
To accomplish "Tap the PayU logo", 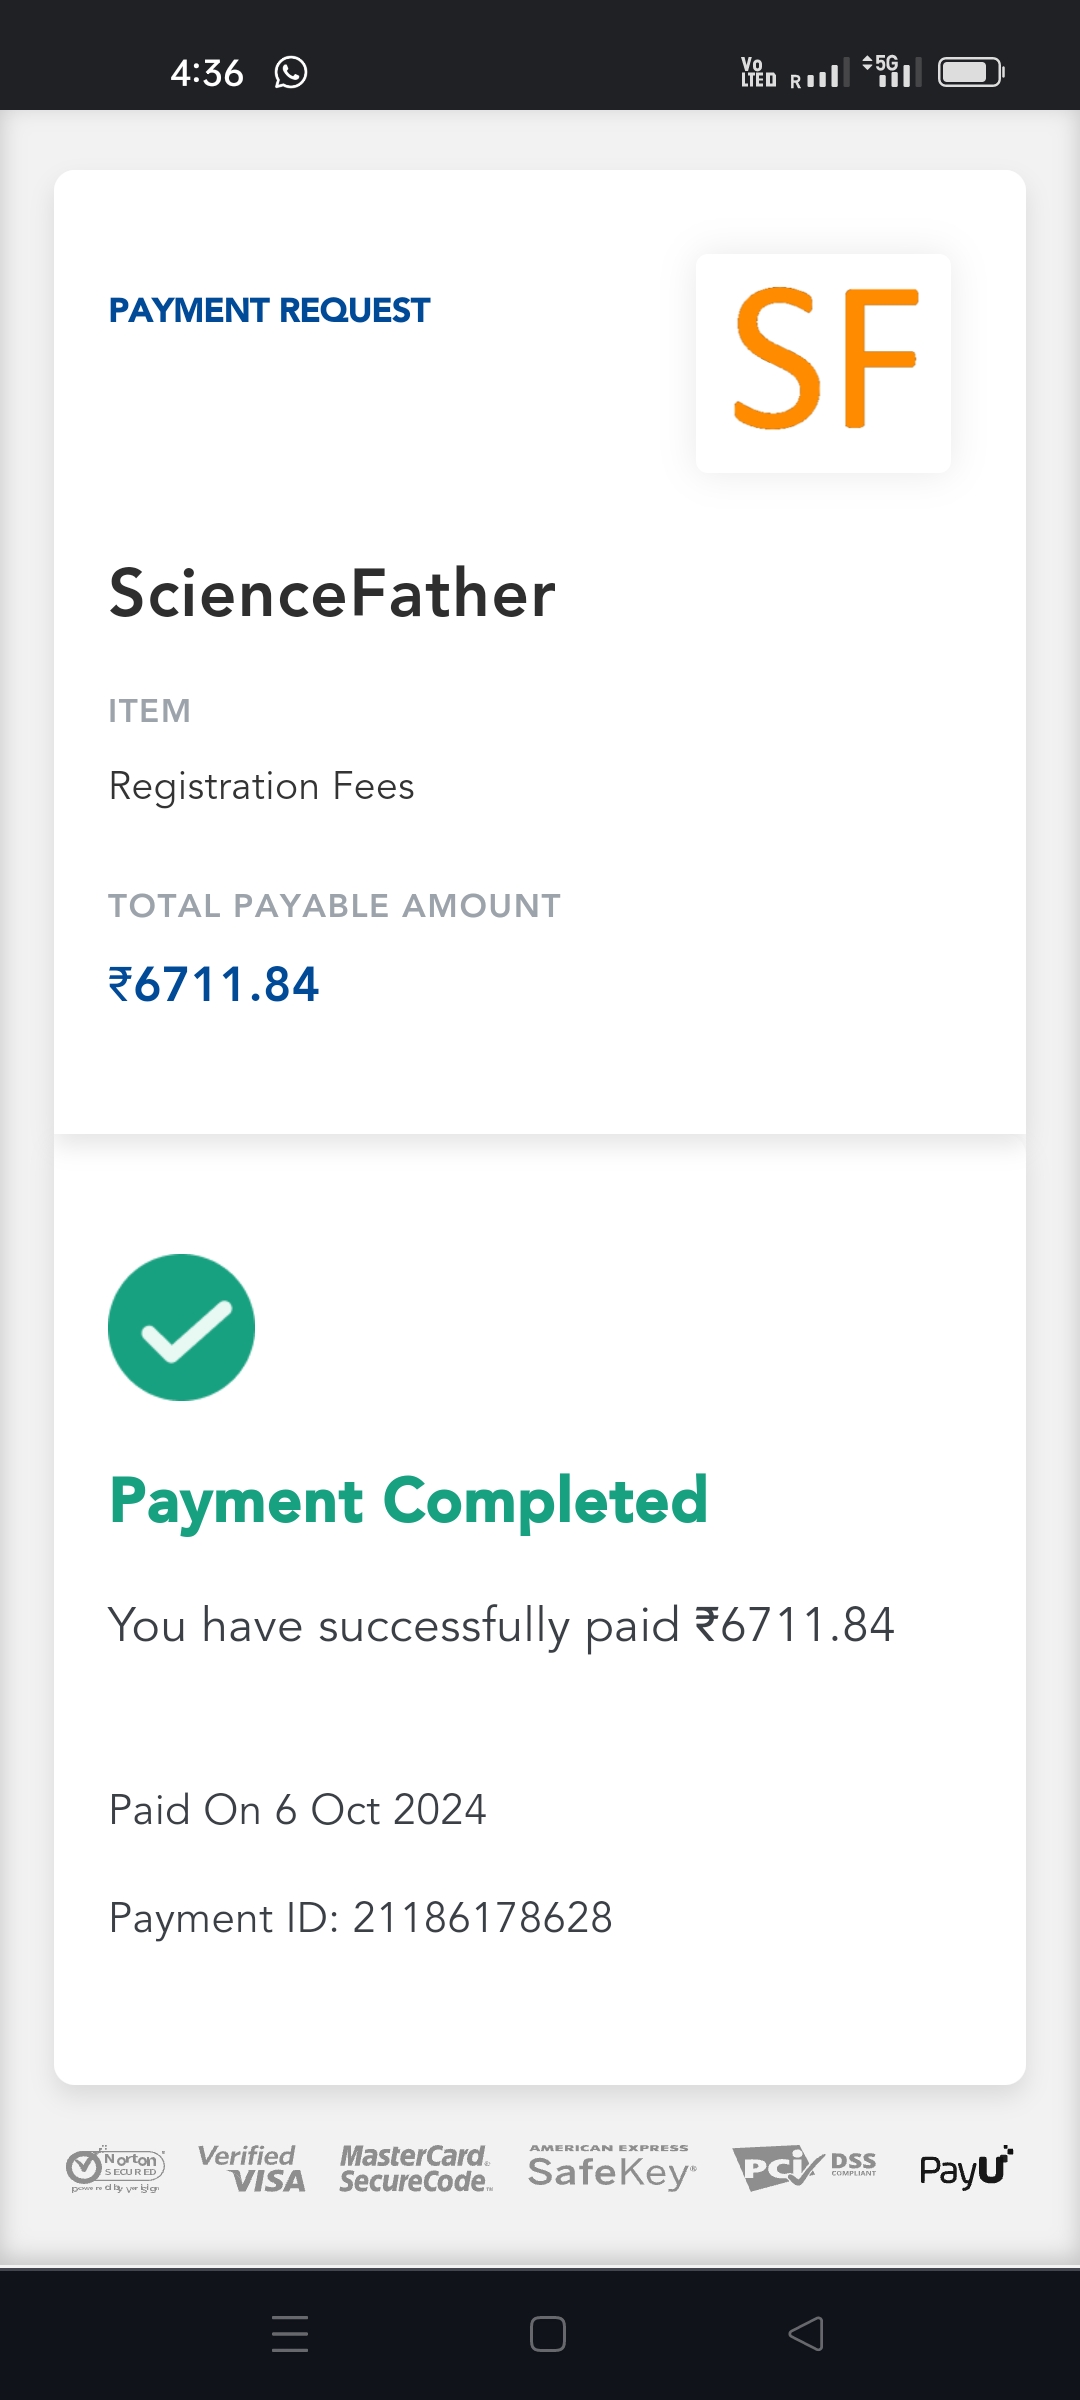I will point(965,2168).
